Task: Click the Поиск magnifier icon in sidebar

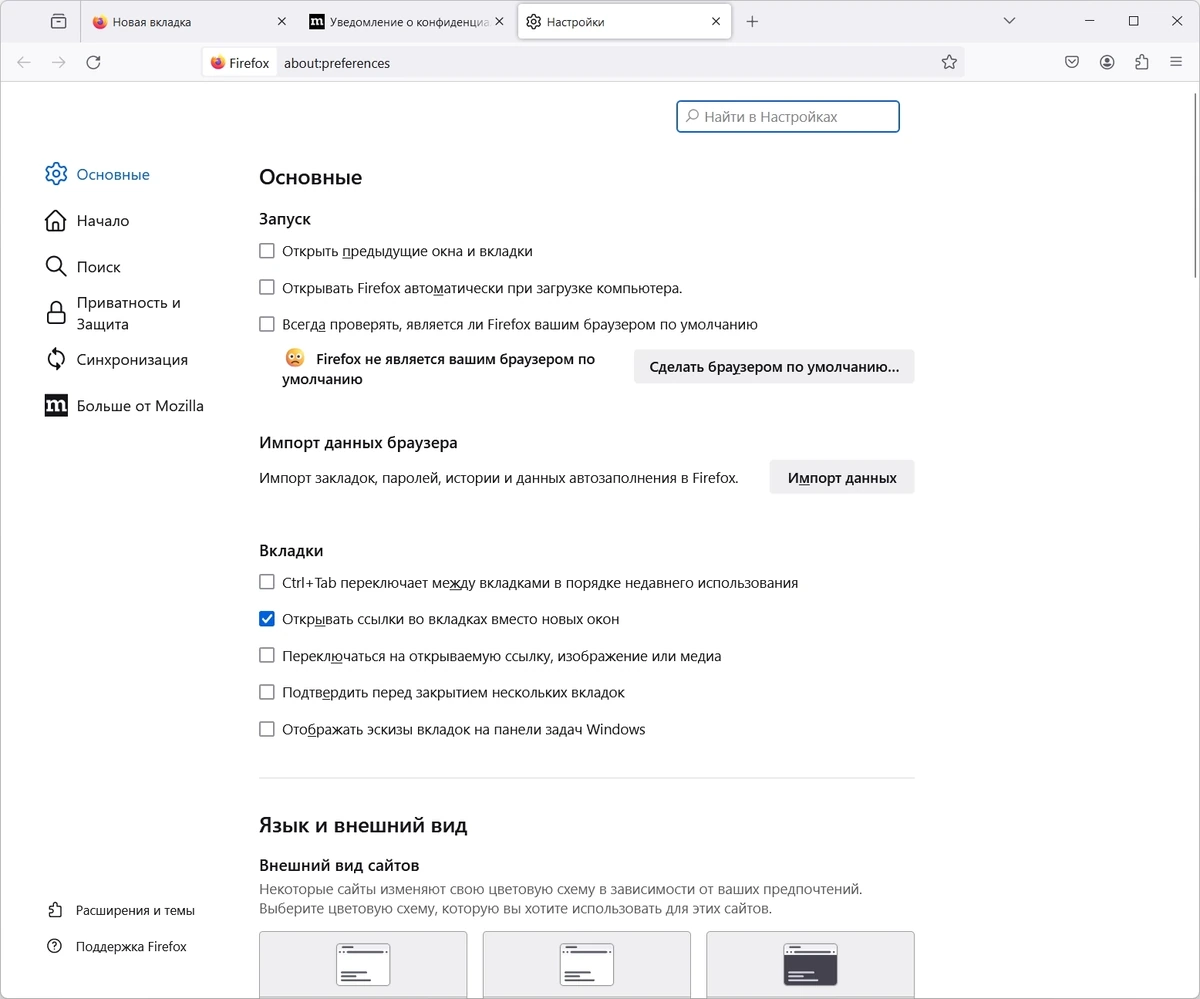Action: [56, 267]
